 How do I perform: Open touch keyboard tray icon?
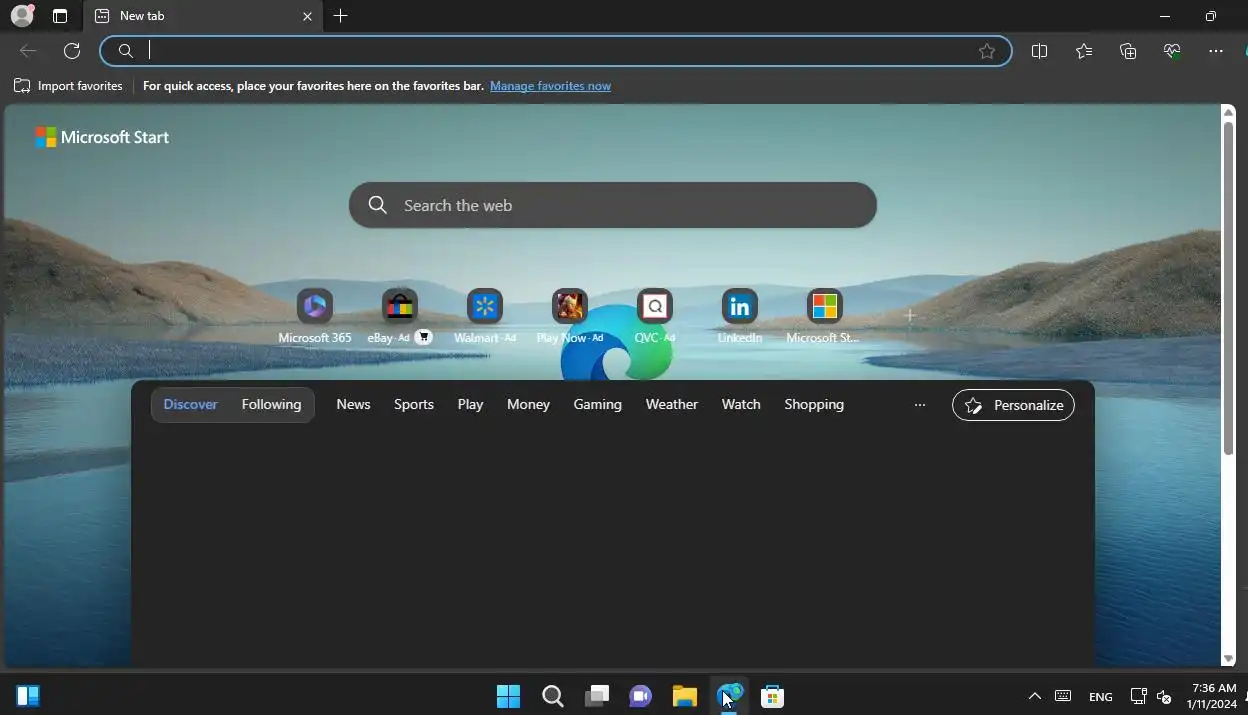pyautogui.click(x=1063, y=696)
